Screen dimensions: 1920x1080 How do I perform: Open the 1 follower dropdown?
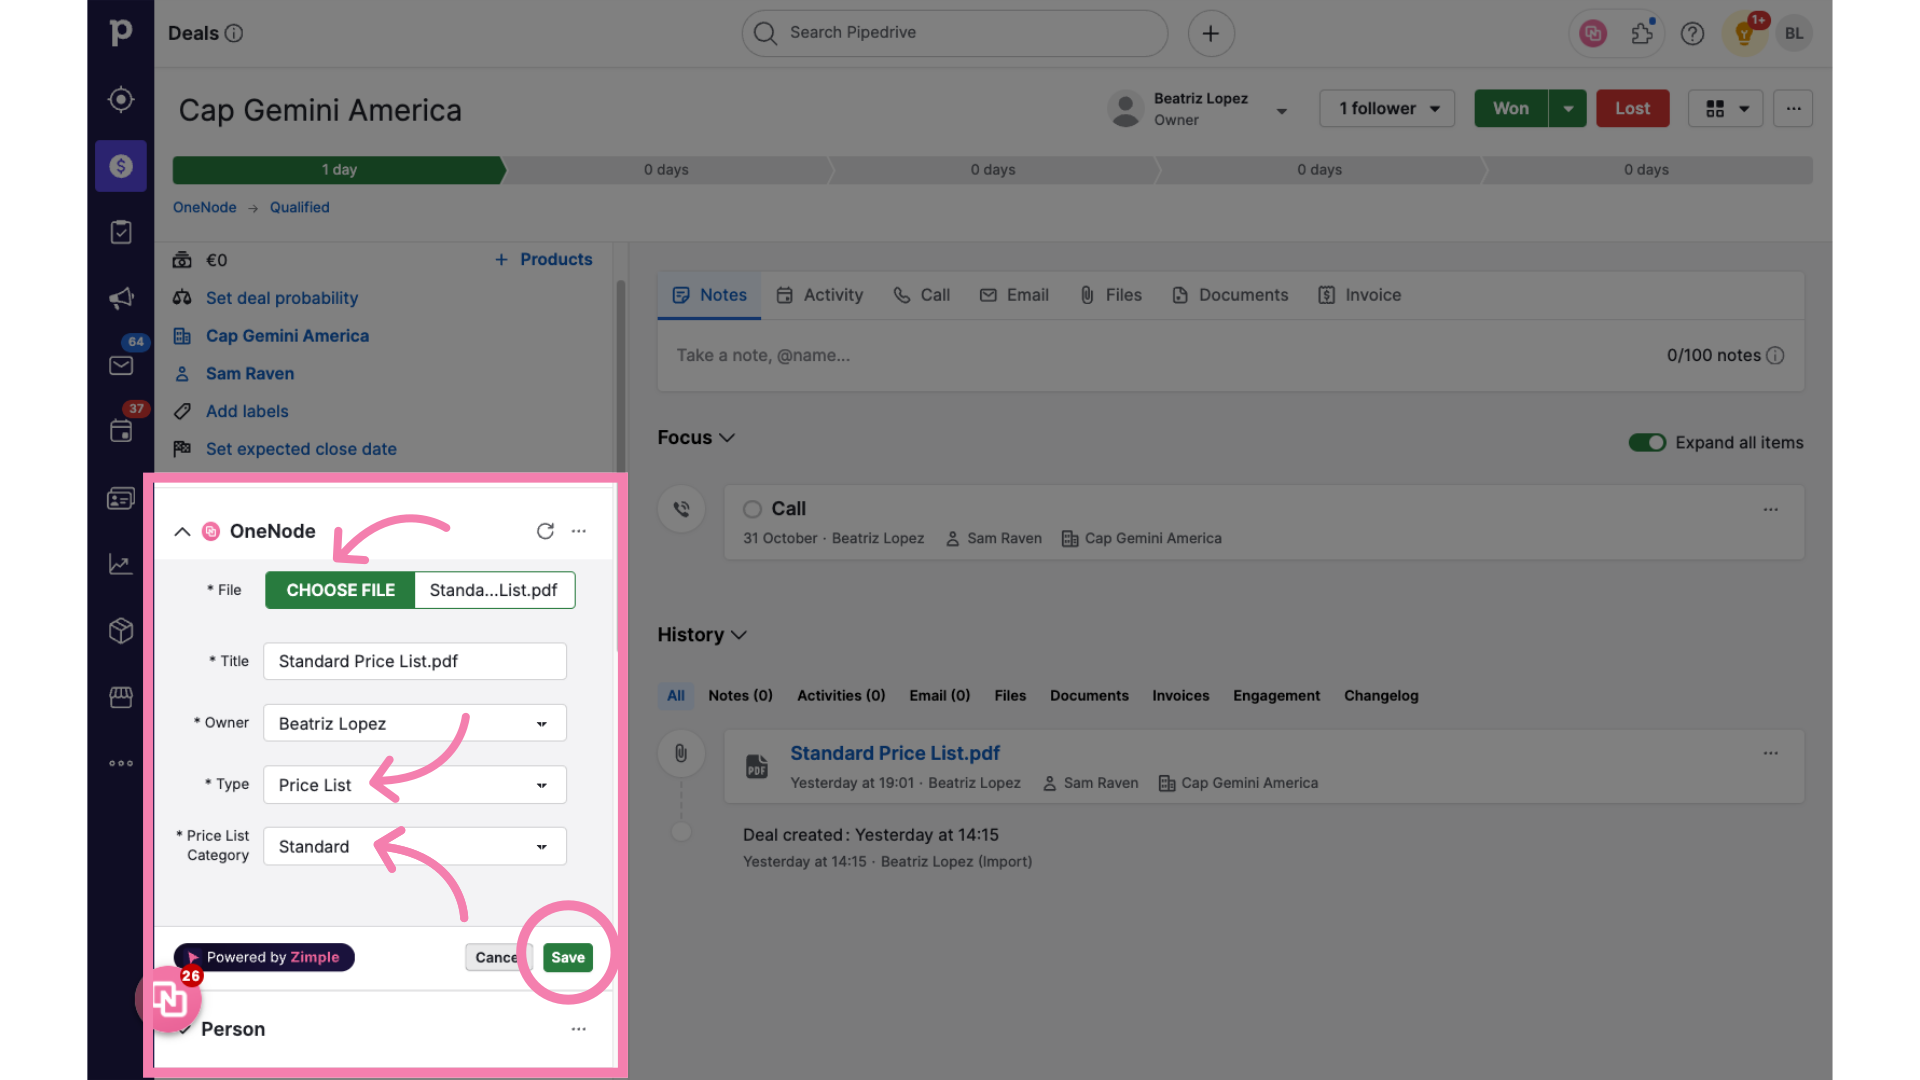pyautogui.click(x=1387, y=108)
